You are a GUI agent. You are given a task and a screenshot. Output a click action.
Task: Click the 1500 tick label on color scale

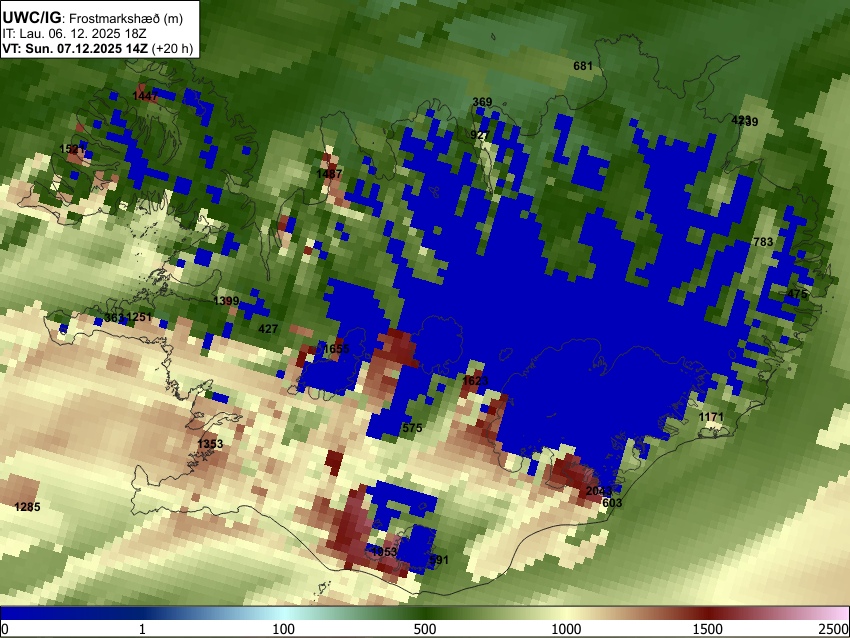point(708,629)
